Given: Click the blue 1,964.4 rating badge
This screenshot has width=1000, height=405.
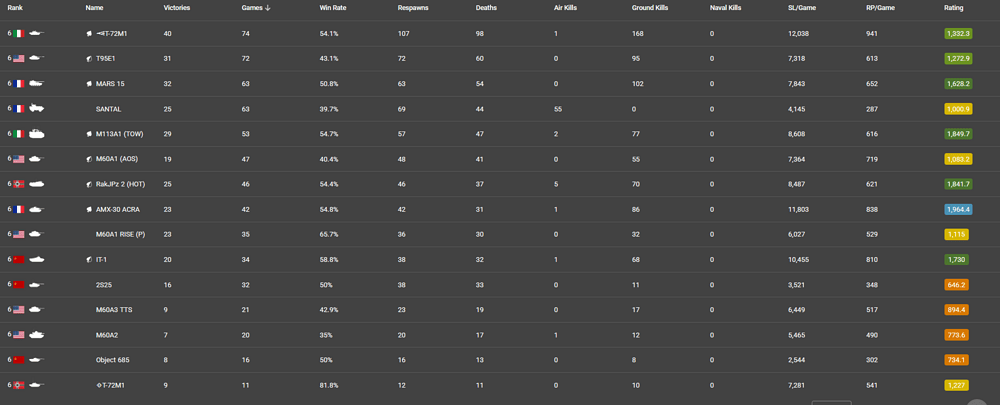Looking at the screenshot, I should [x=957, y=209].
